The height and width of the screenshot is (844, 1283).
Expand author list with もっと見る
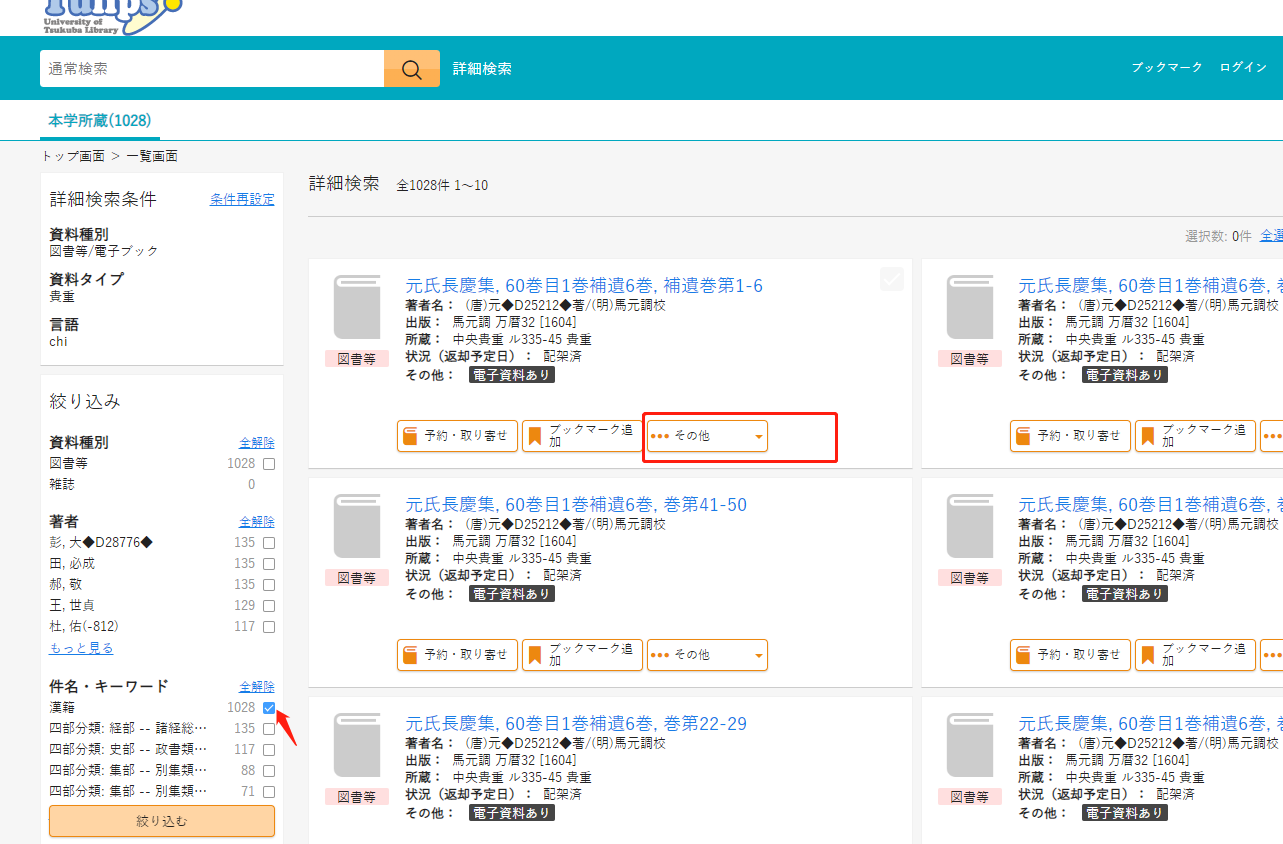81,648
